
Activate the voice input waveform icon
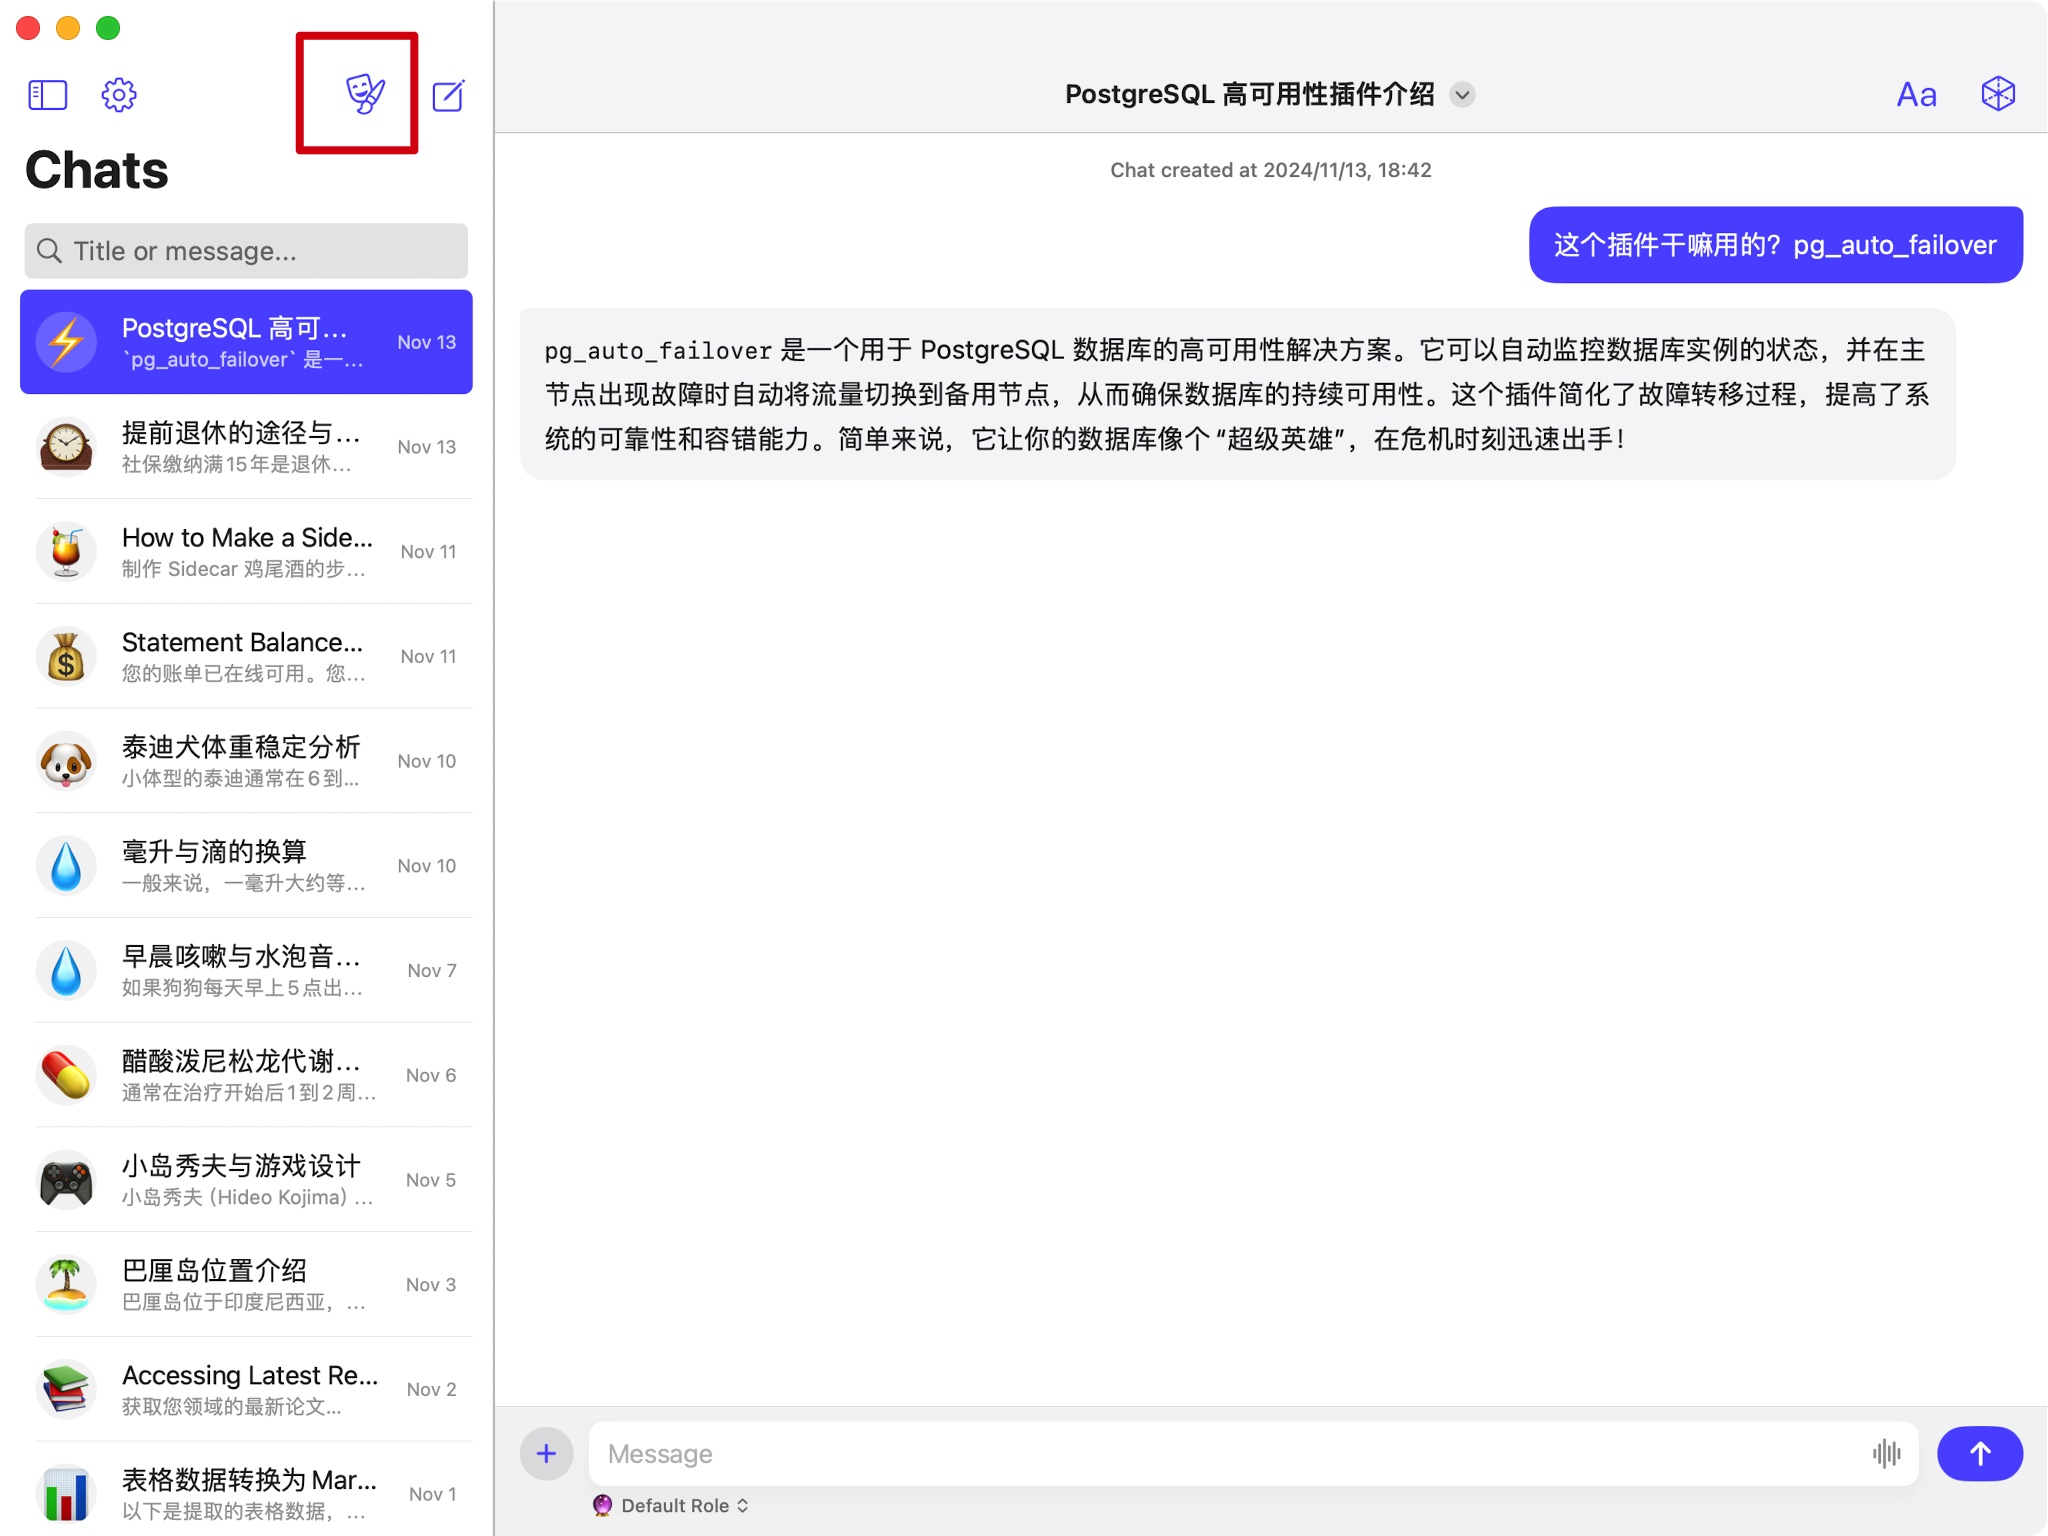point(1886,1453)
